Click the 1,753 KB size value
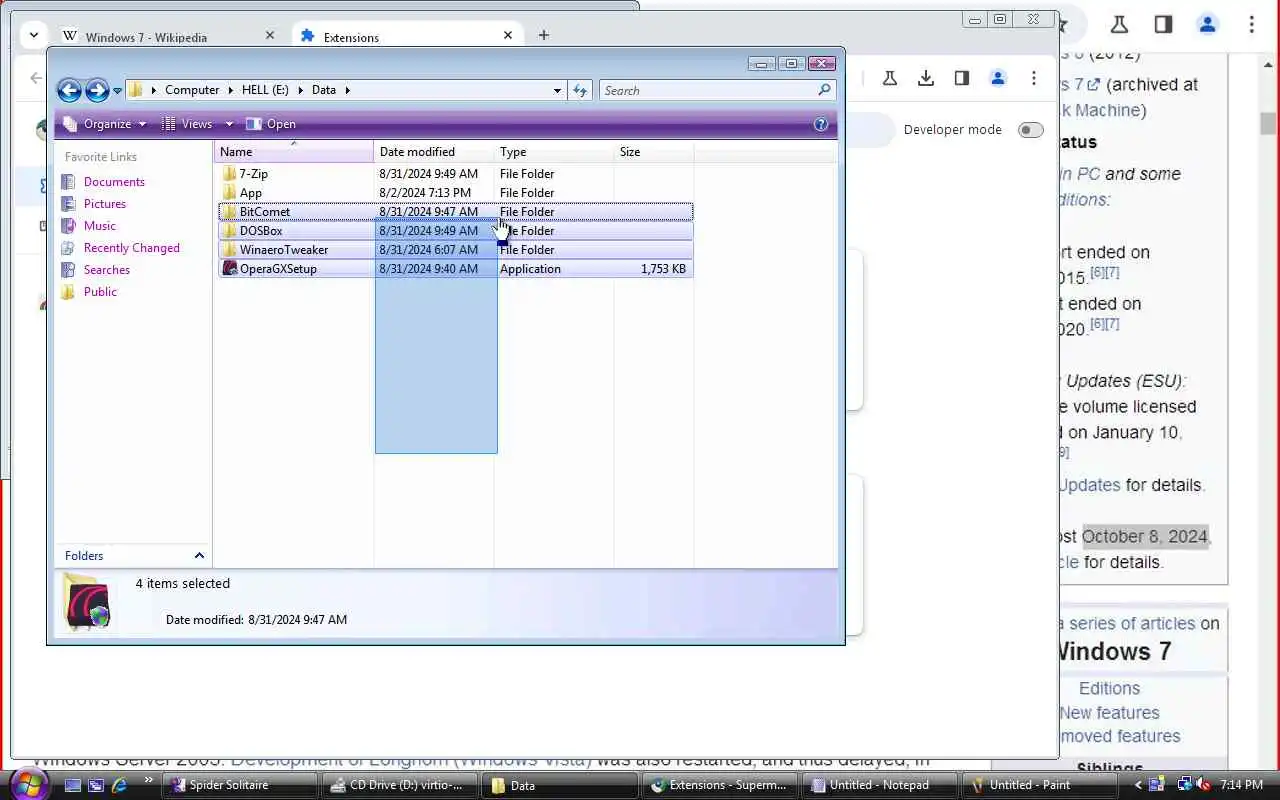This screenshot has height=800, width=1280. point(663,269)
